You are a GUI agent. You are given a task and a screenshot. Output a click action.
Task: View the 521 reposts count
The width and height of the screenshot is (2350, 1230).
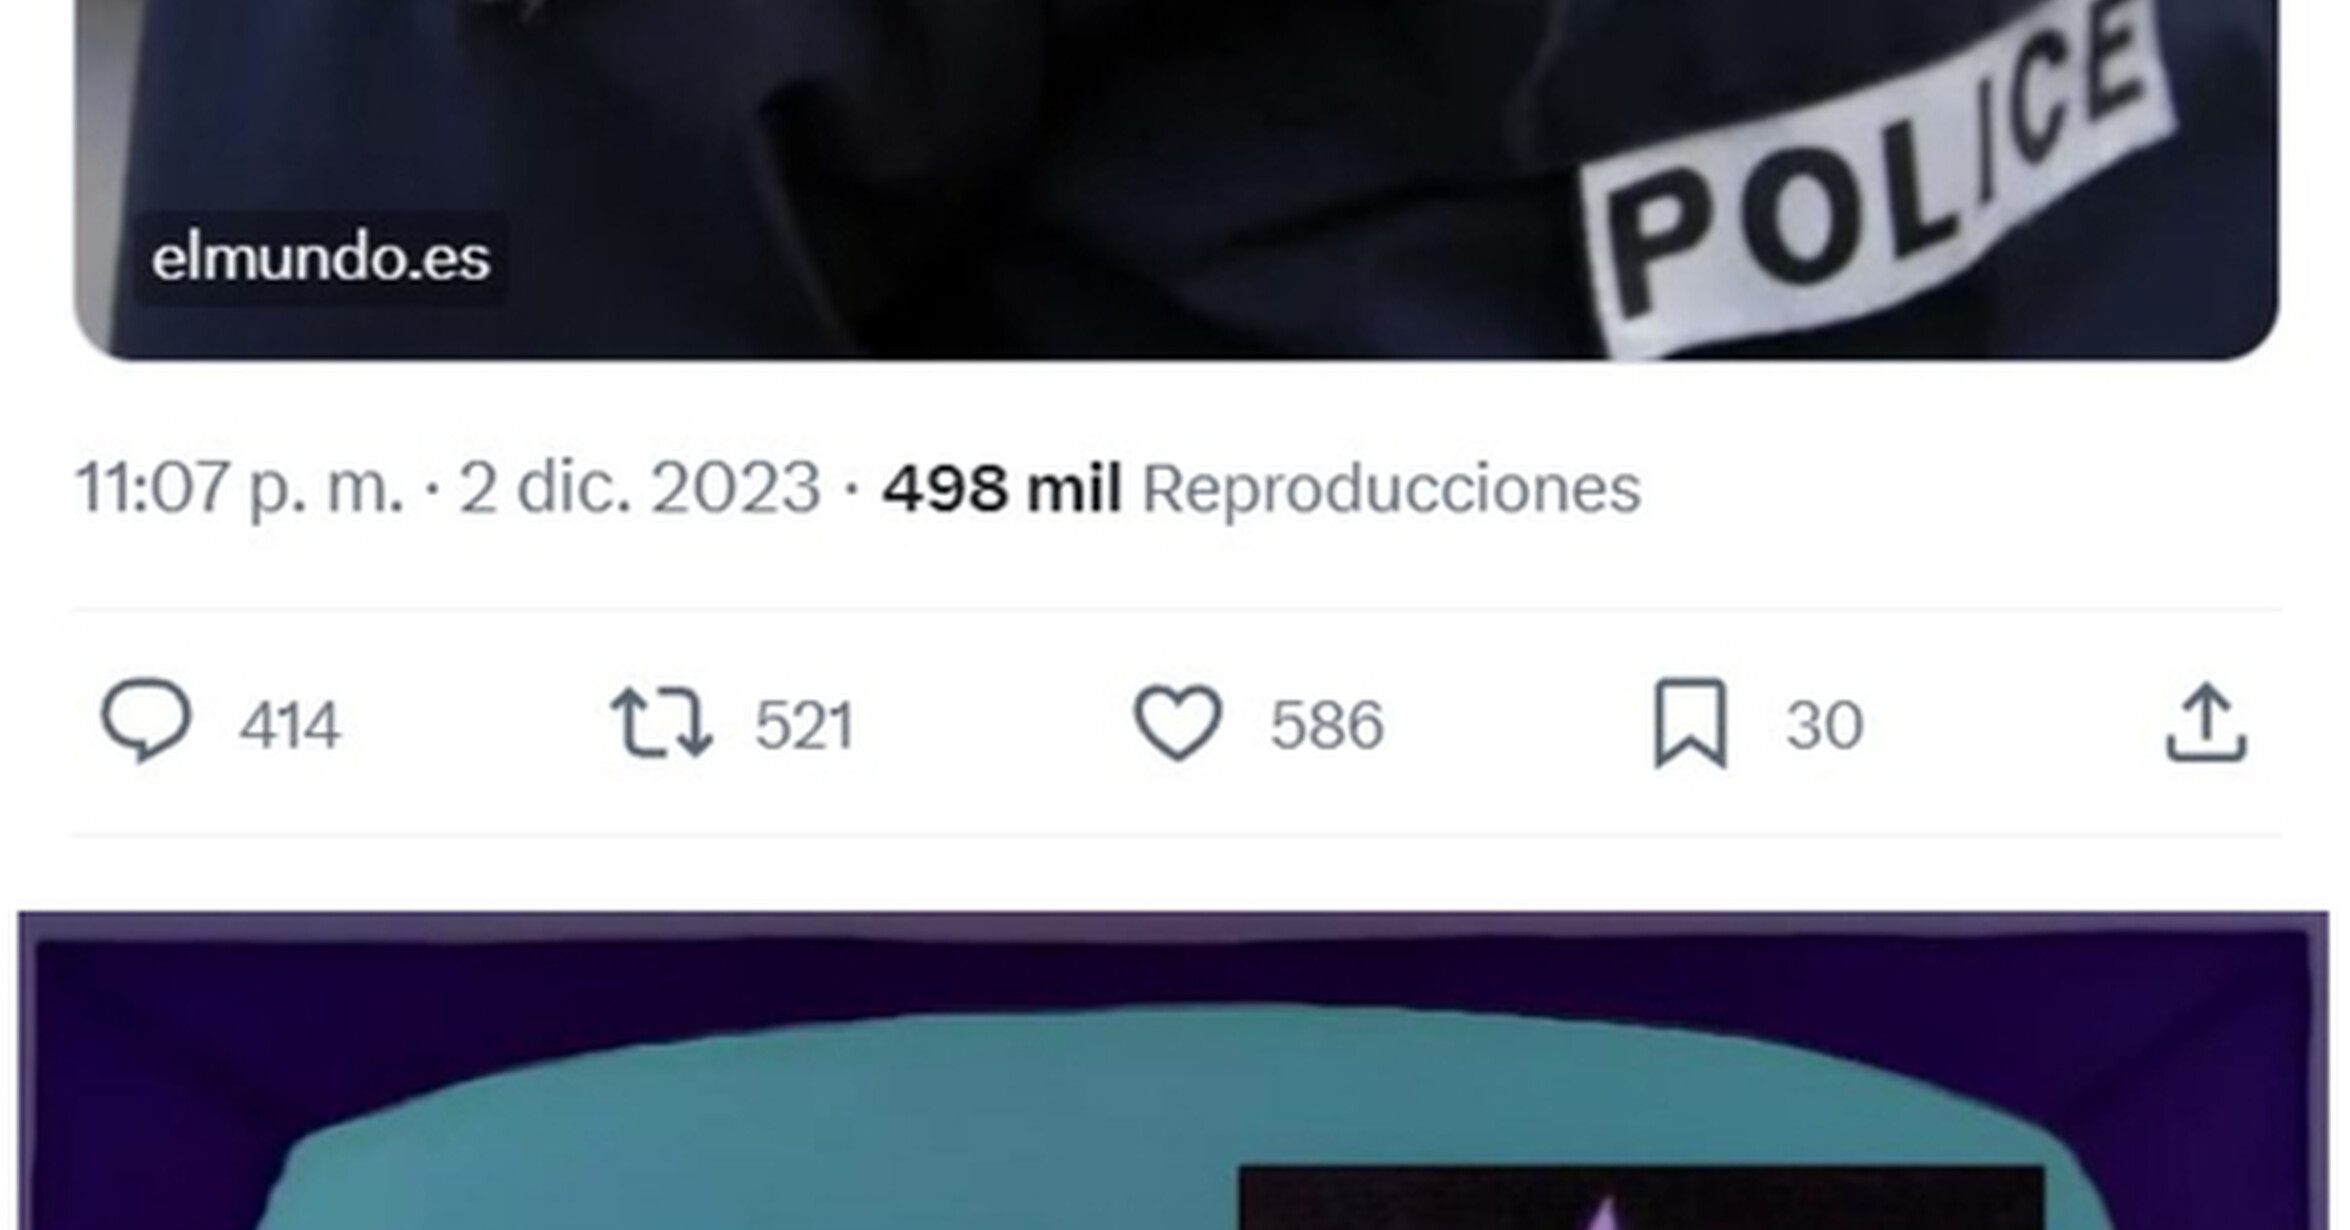pos(804,725)
